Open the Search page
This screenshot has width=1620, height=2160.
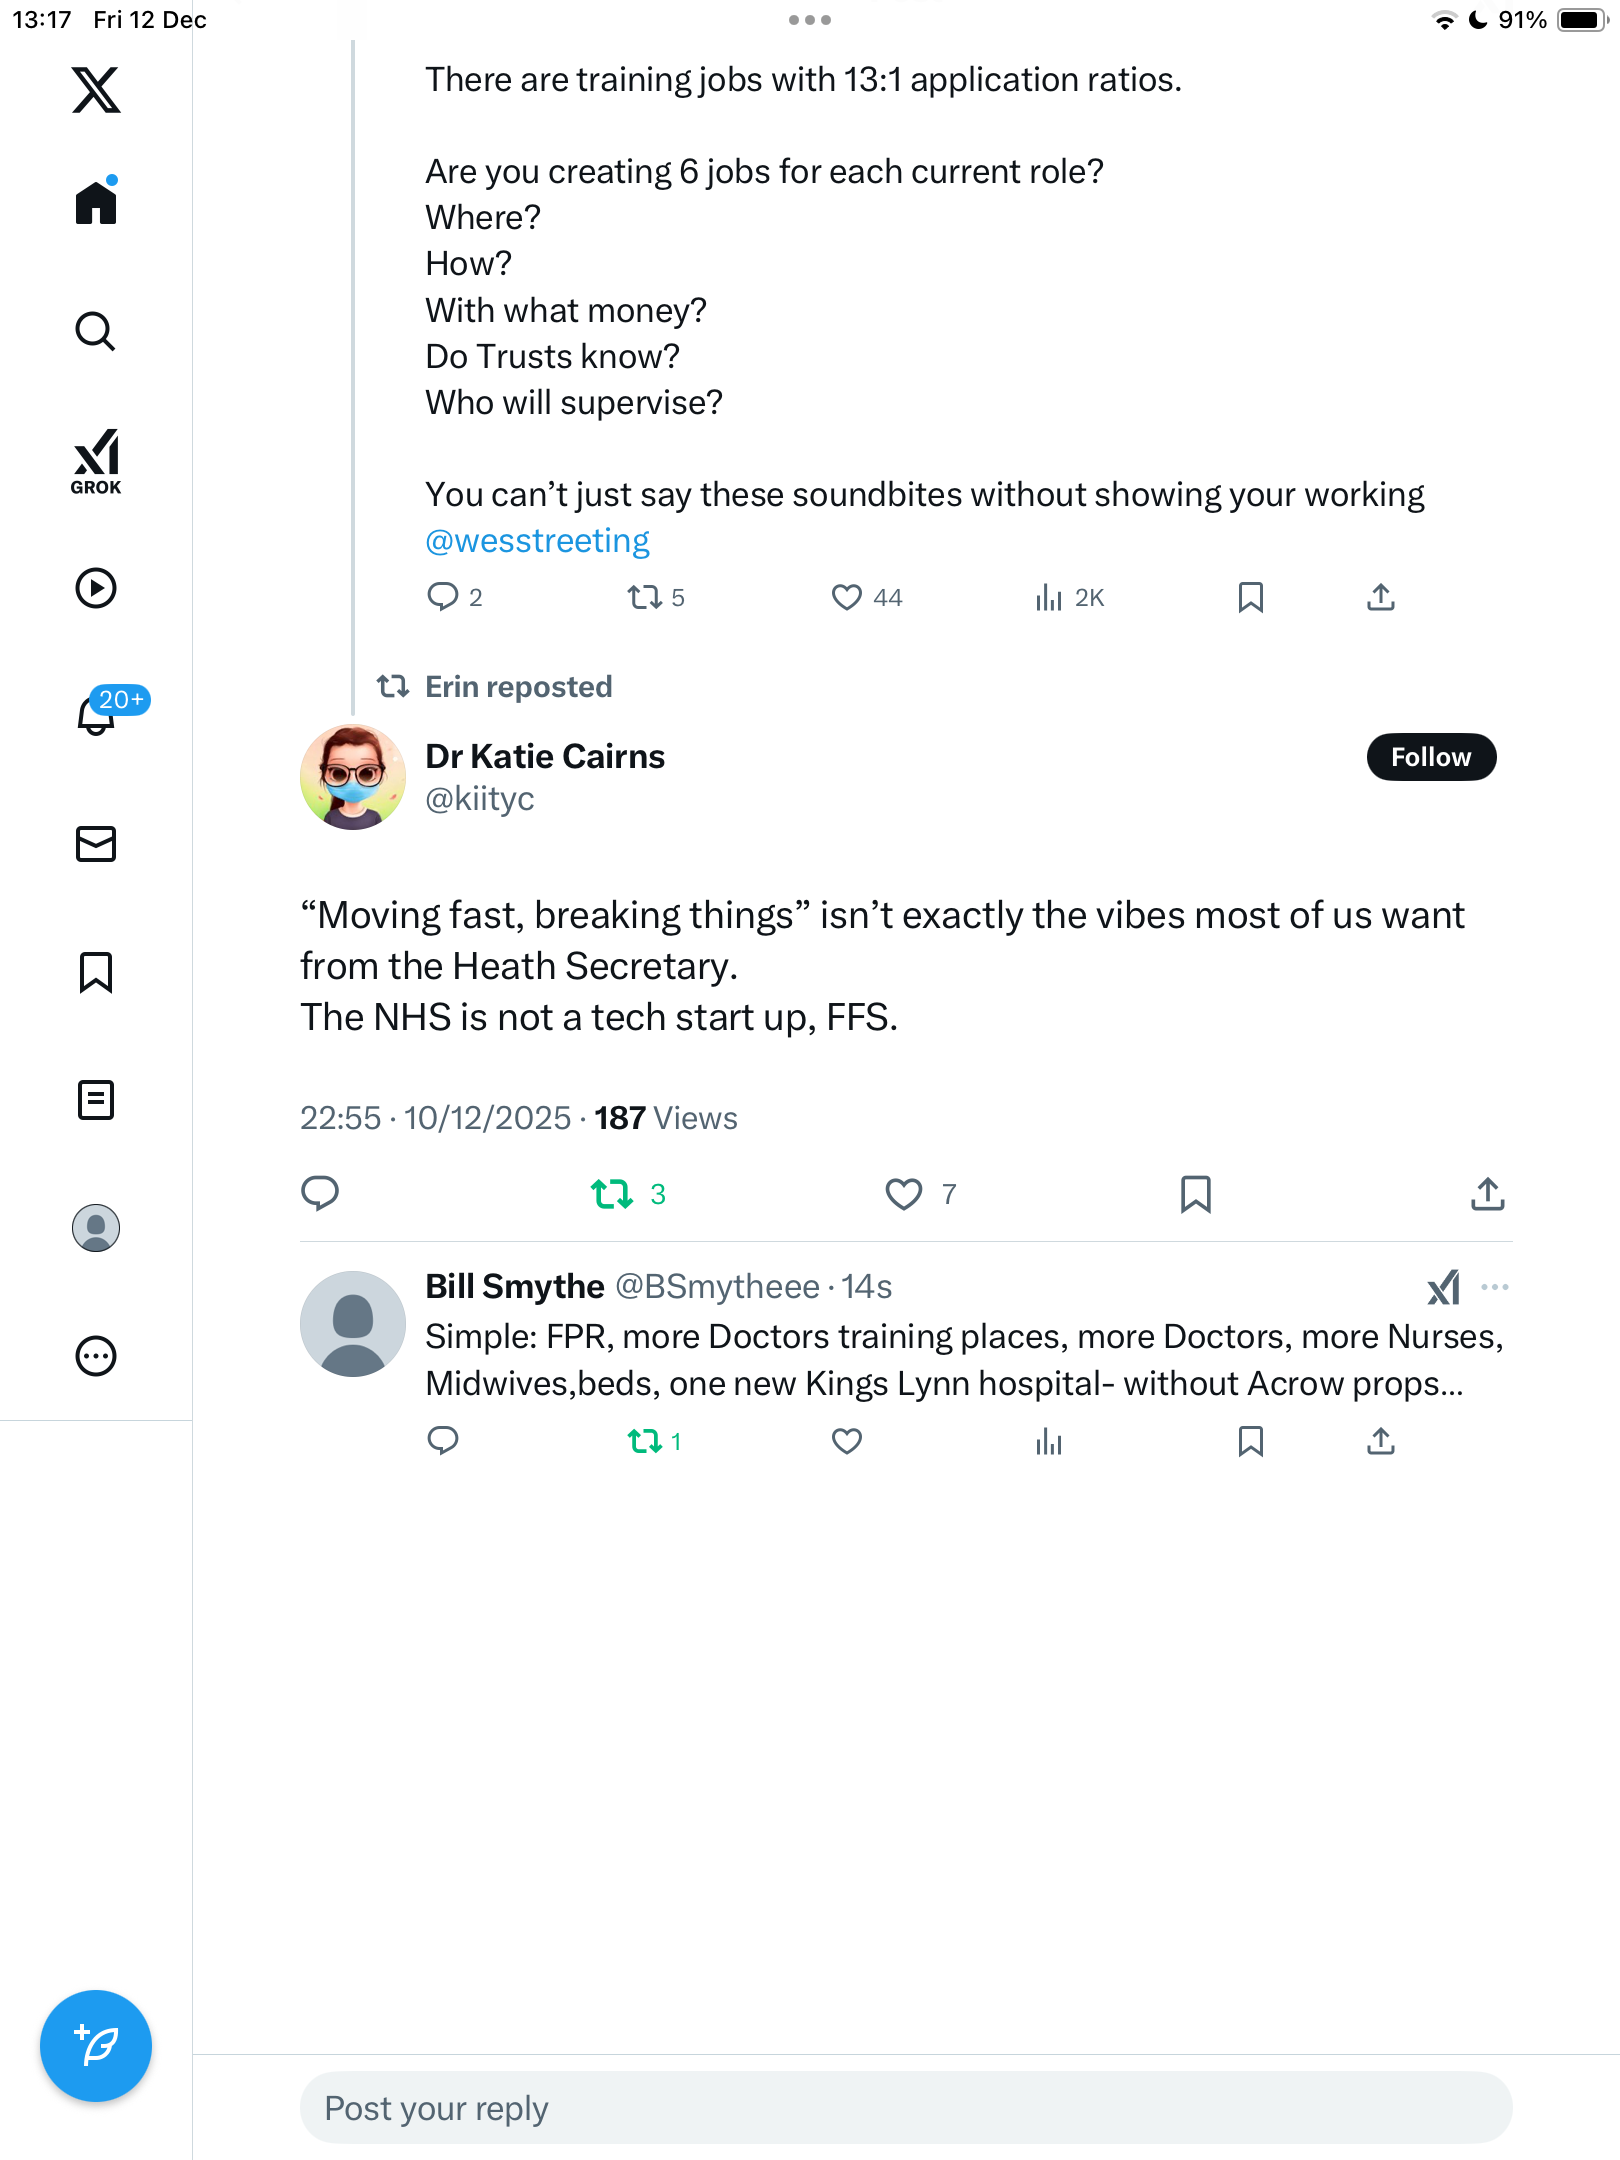pyautogui.click(x=96, y=332)
